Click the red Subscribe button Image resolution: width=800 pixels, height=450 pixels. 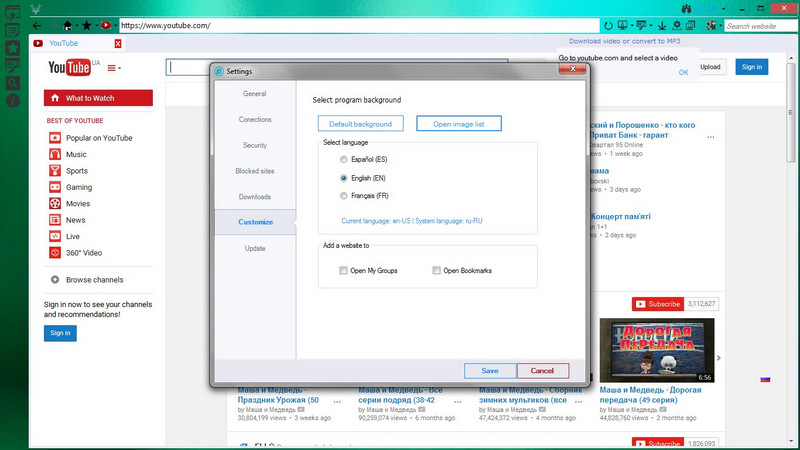658,304
